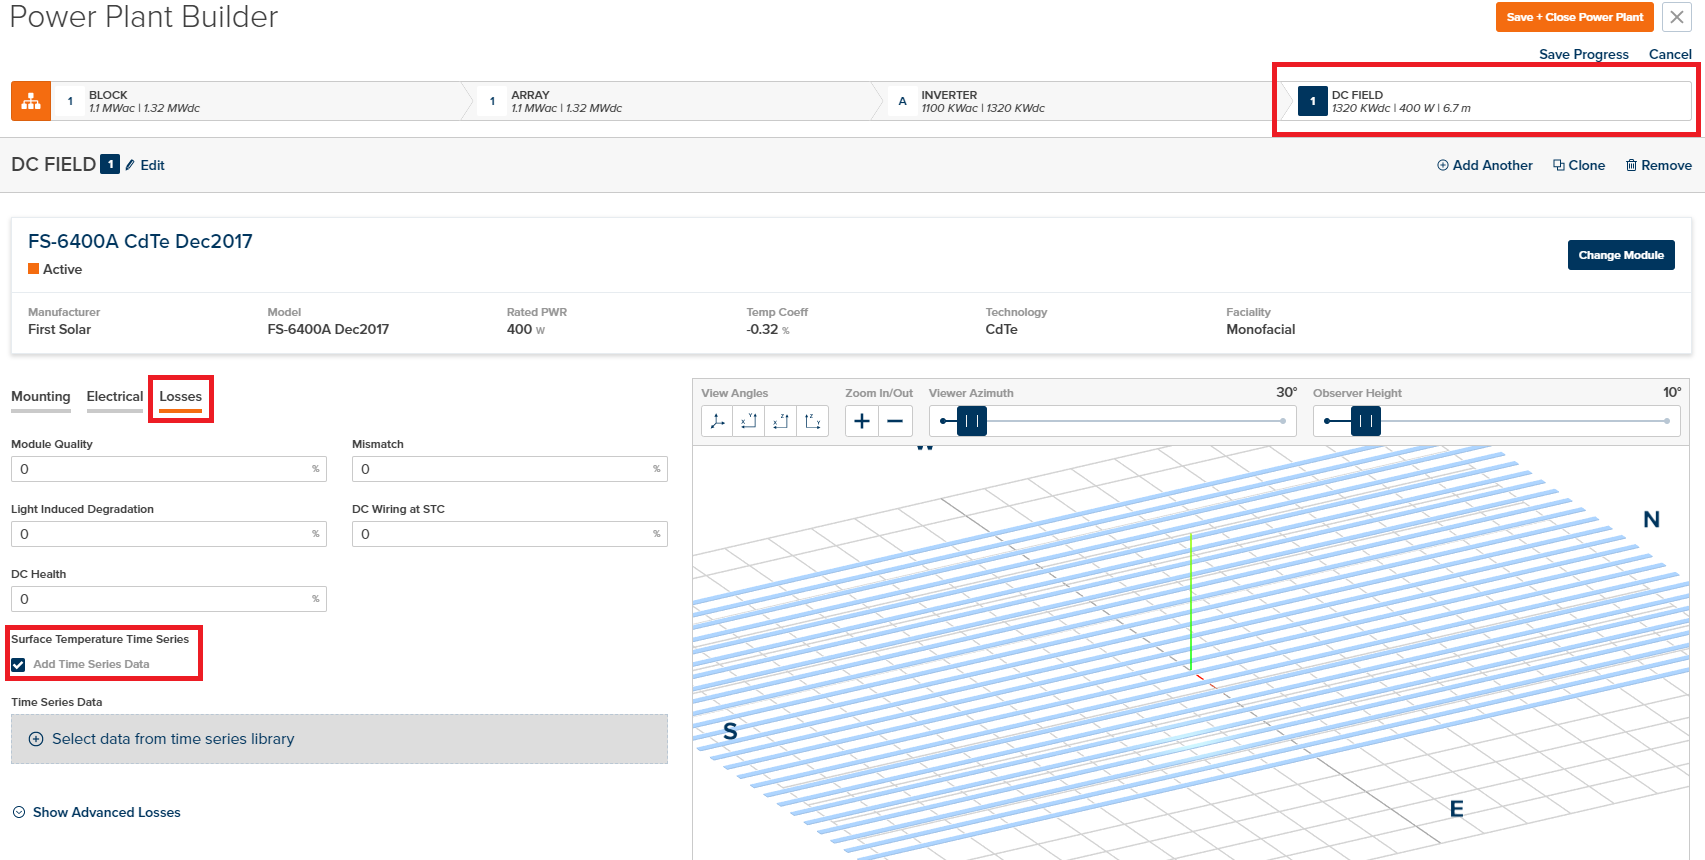The width and height of the screenshot is (1705, 860).
Task: Click the orange plant hierarchy icon
Action: (31, 101)
